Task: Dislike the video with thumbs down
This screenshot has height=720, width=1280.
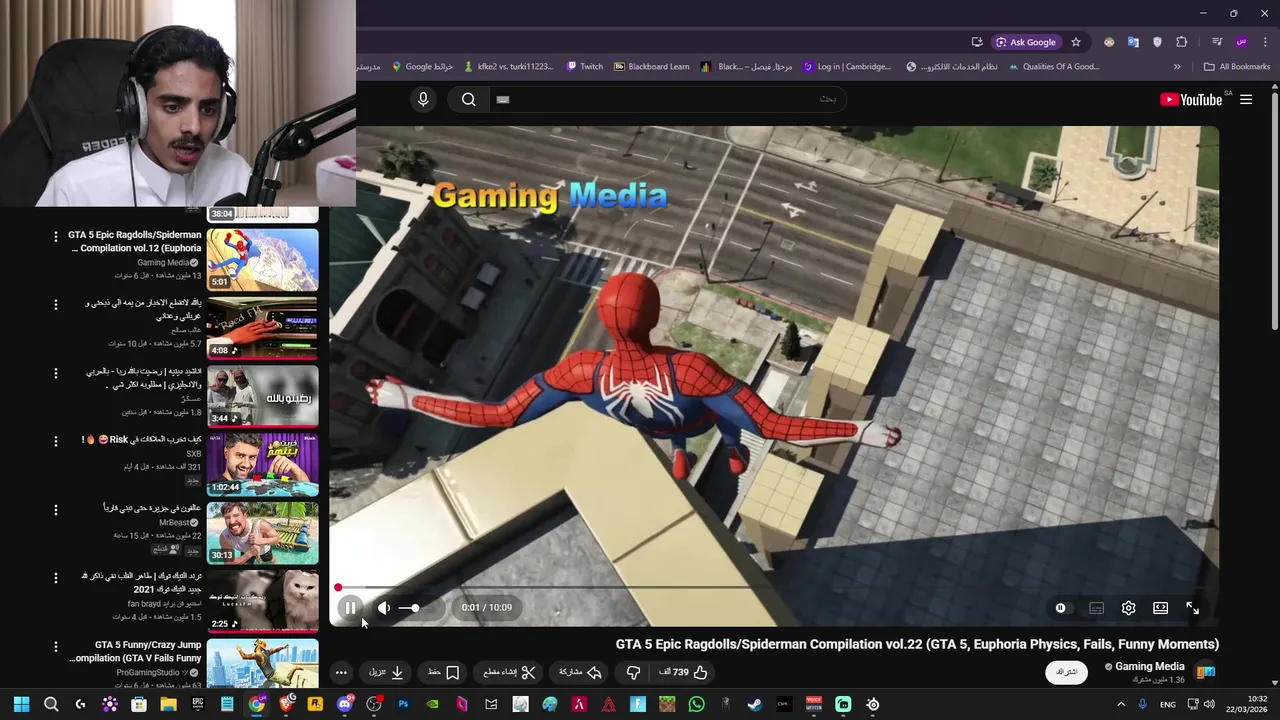Action: [x=633, y=672]
